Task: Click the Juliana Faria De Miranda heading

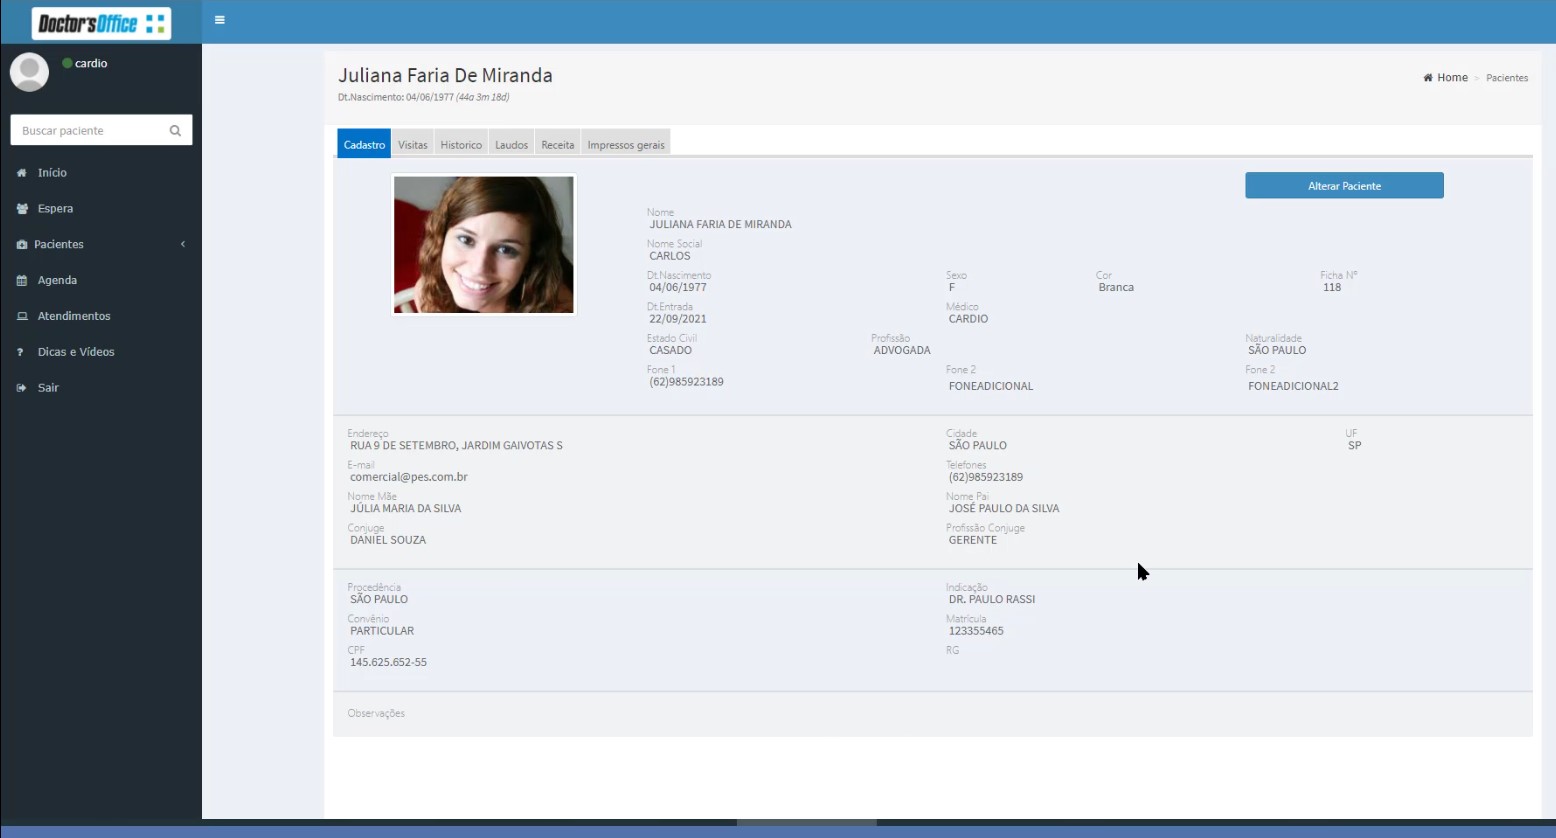Action: pos(445,75)
